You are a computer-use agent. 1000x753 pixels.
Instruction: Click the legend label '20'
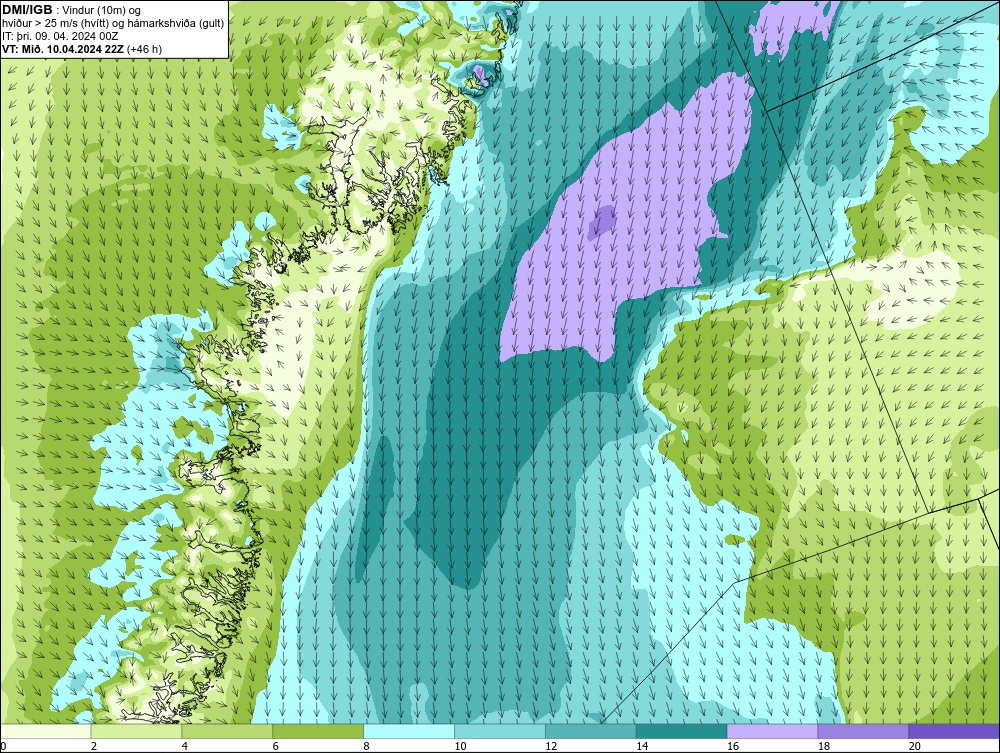pos(915,746)
